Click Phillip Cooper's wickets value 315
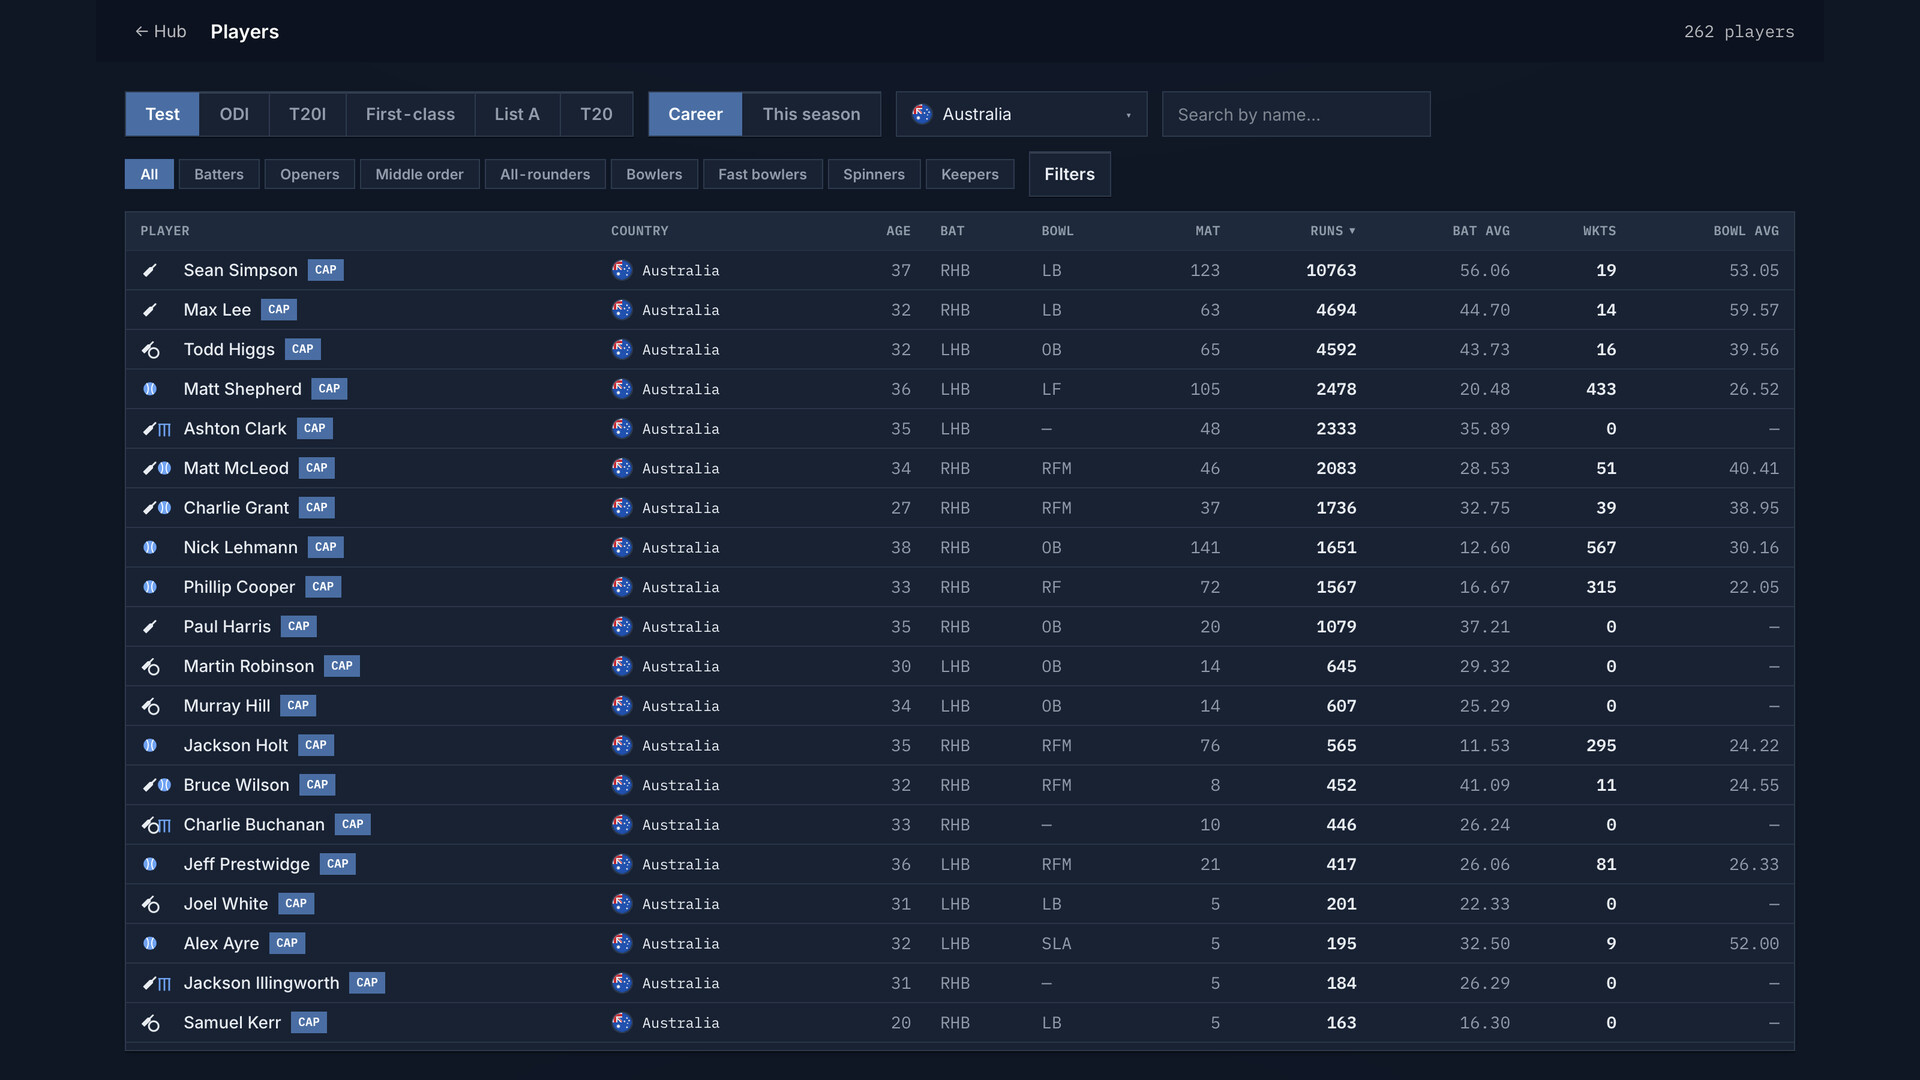Screen dimensions: 1920x1080 [1601, 587]
